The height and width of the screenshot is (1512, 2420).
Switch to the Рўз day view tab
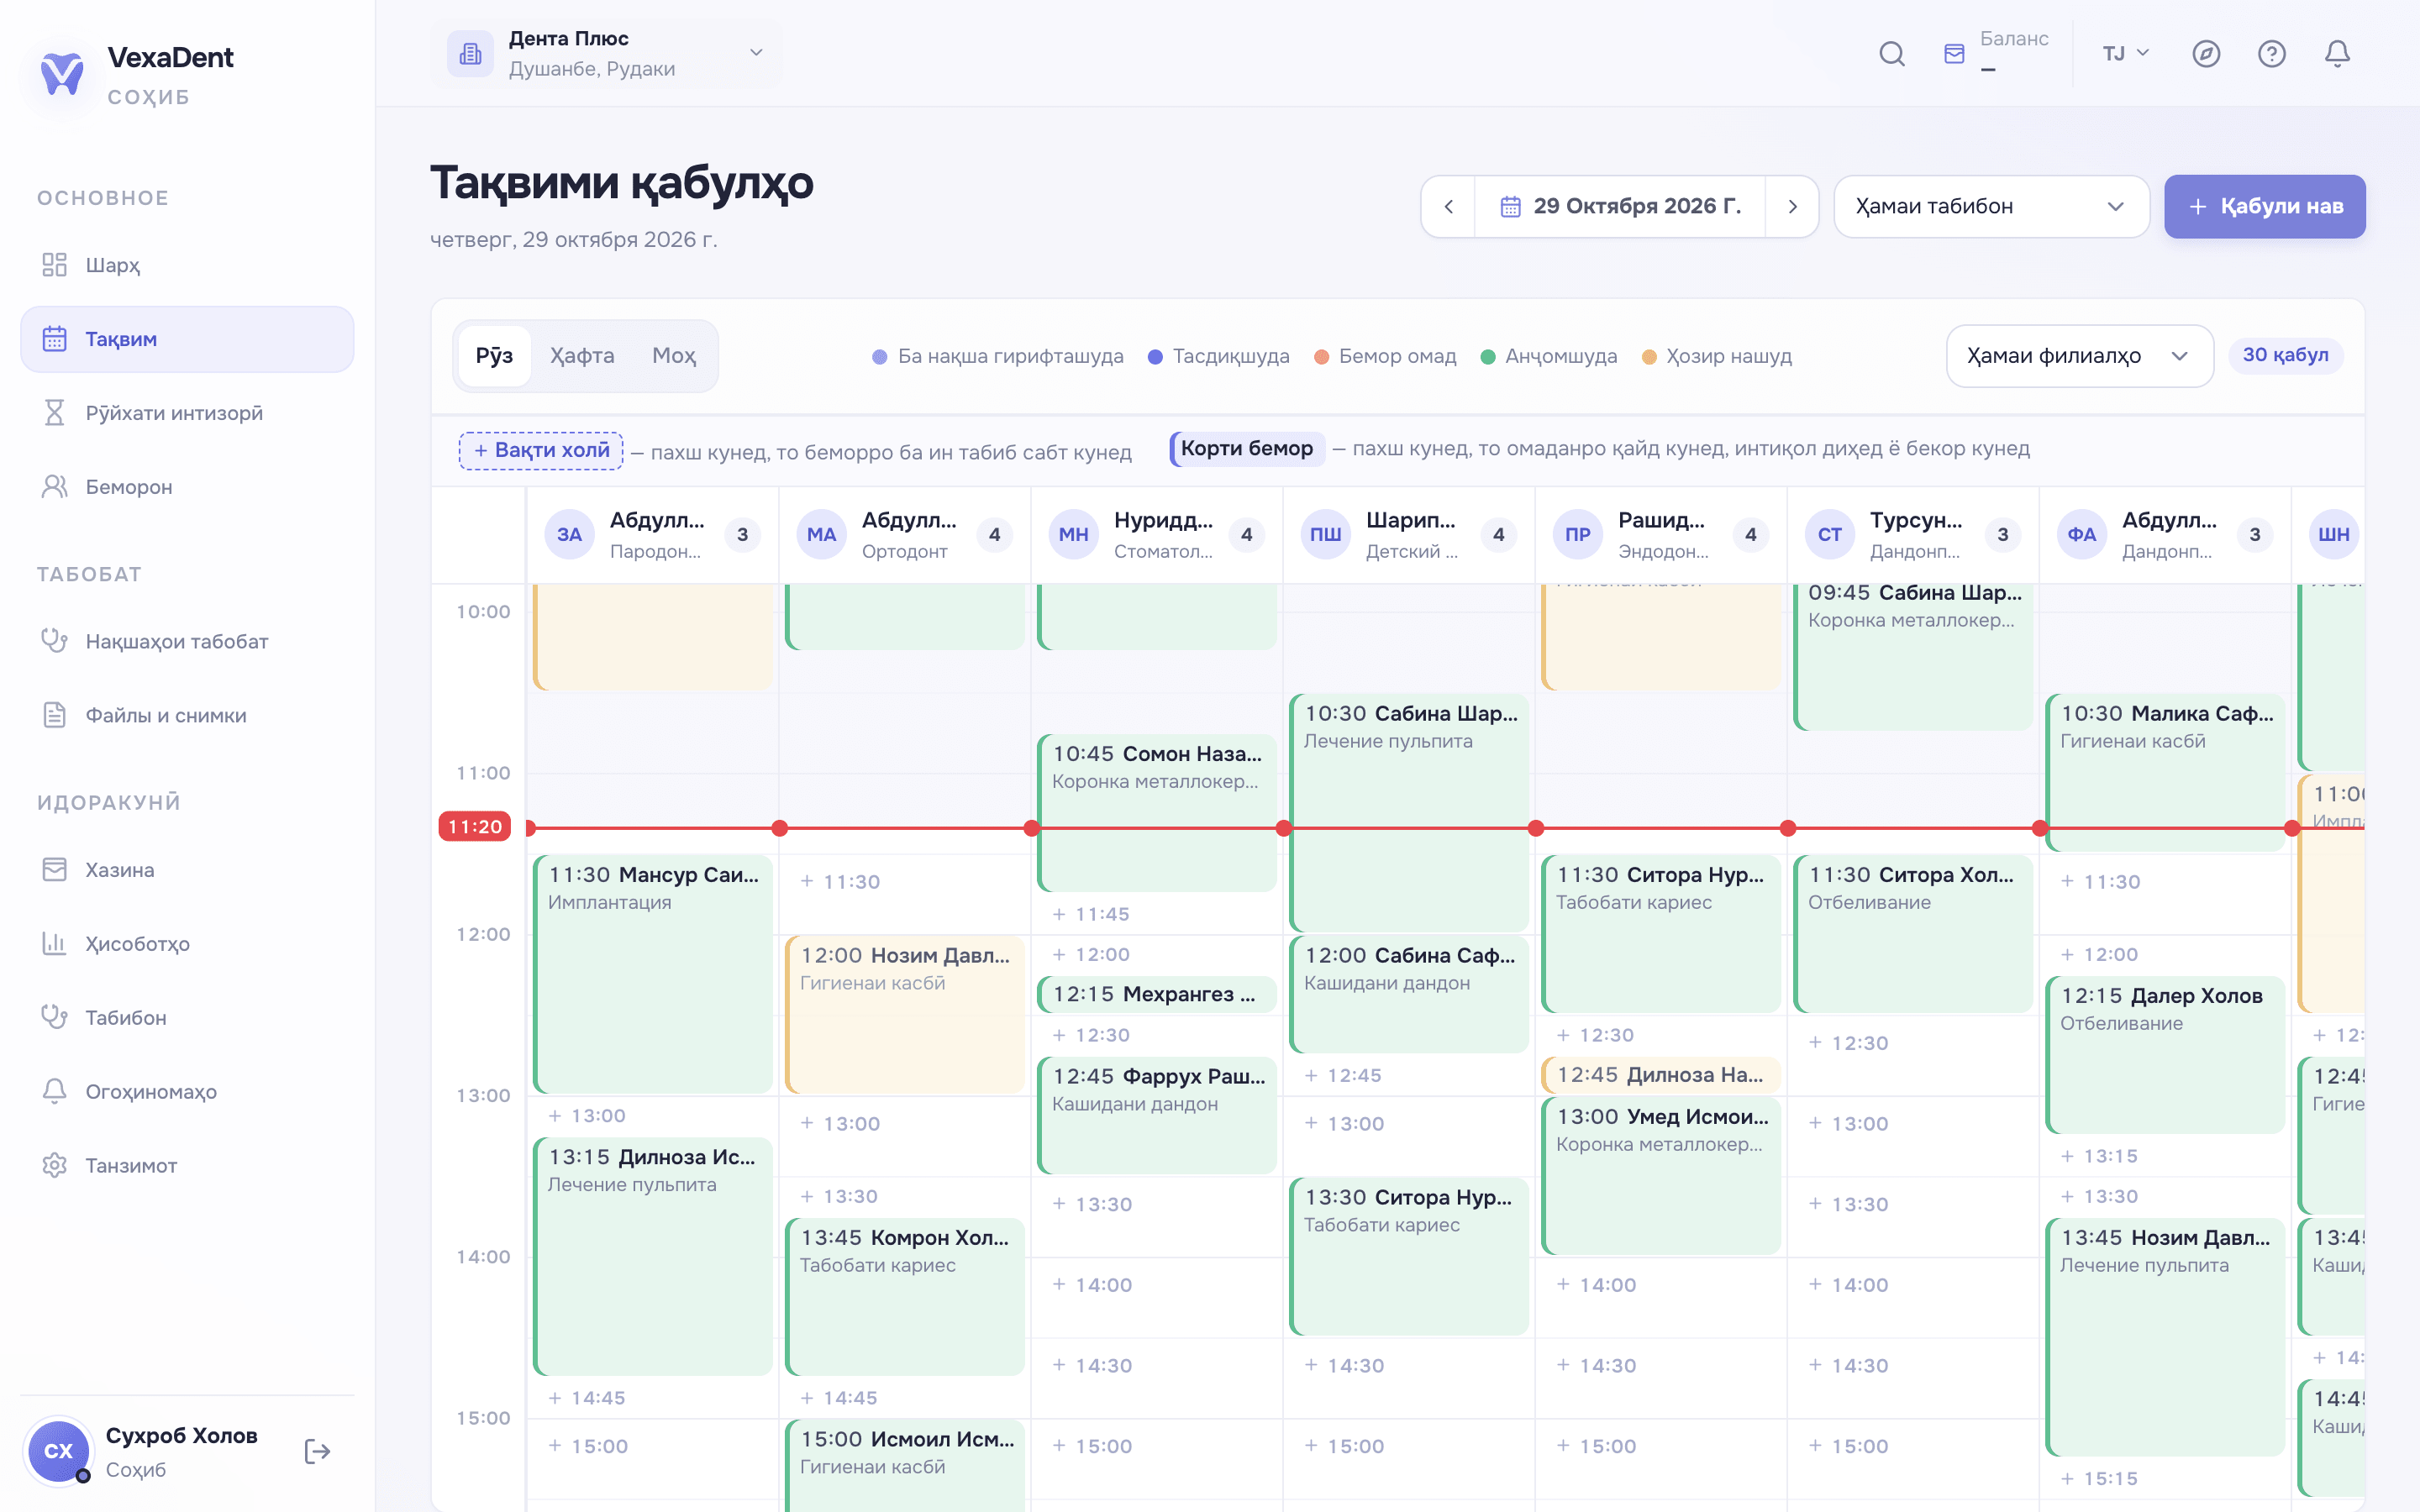tap(494, 356)
